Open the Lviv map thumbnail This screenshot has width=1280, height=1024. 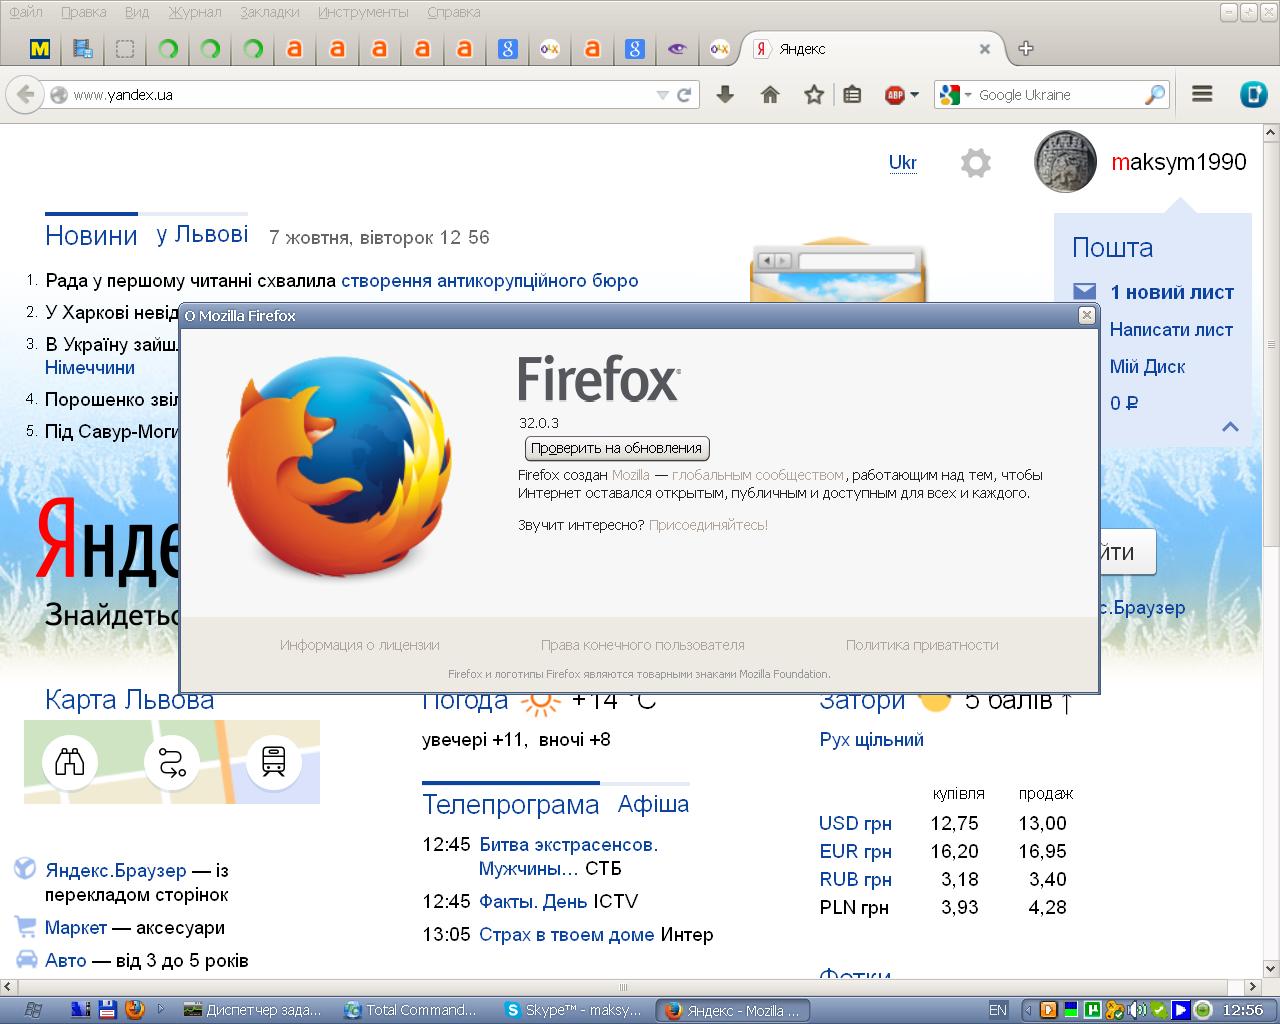coord(172,762)
